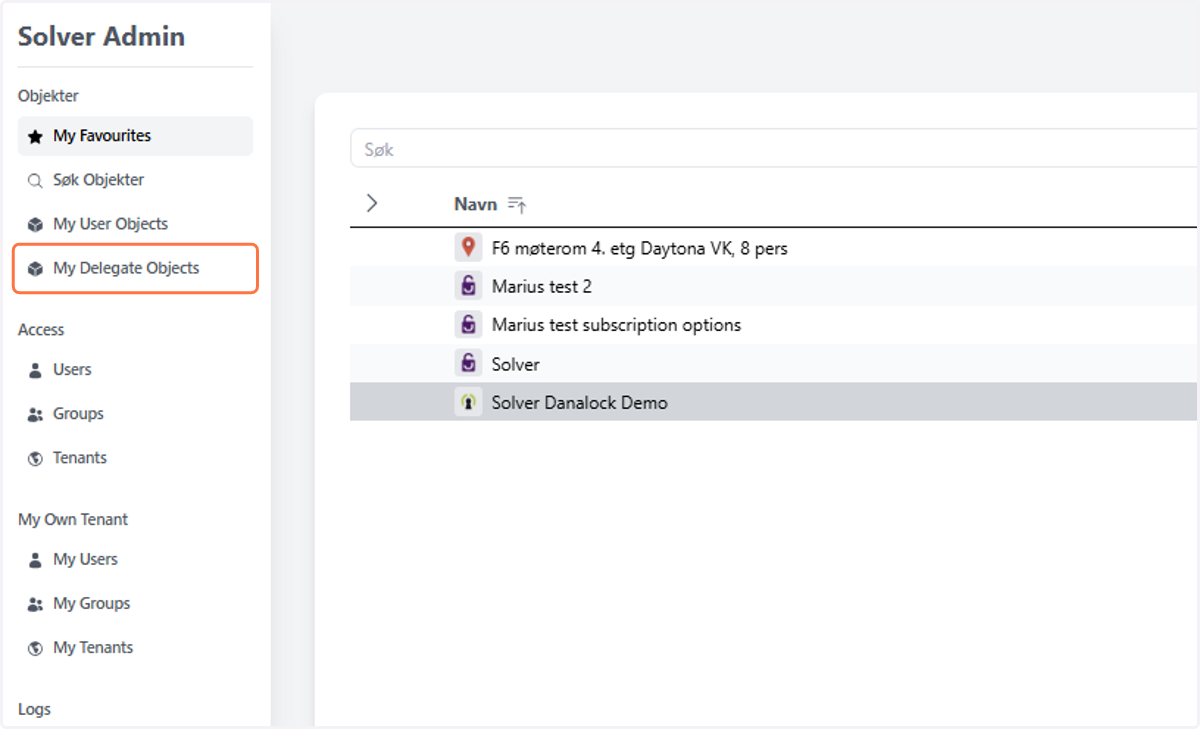Select the Solver row name
The image size is (1200, 729).
tap(516, 365)
